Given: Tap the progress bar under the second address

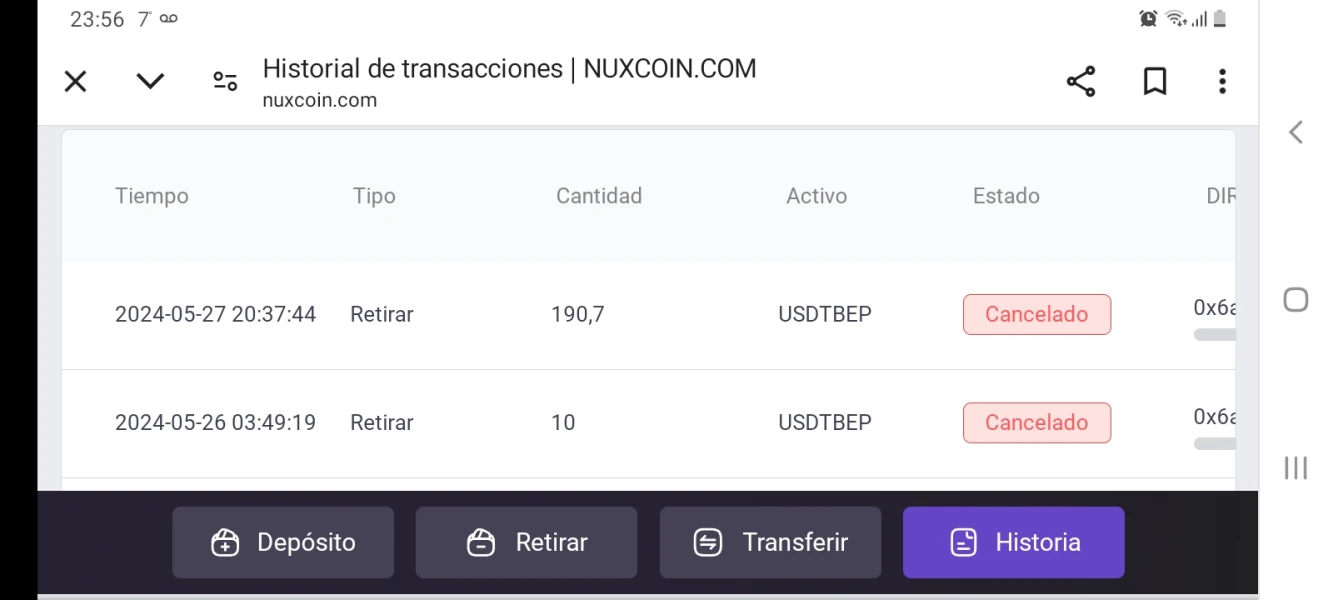Looking at the screenshot, I should coord(1213,443).
